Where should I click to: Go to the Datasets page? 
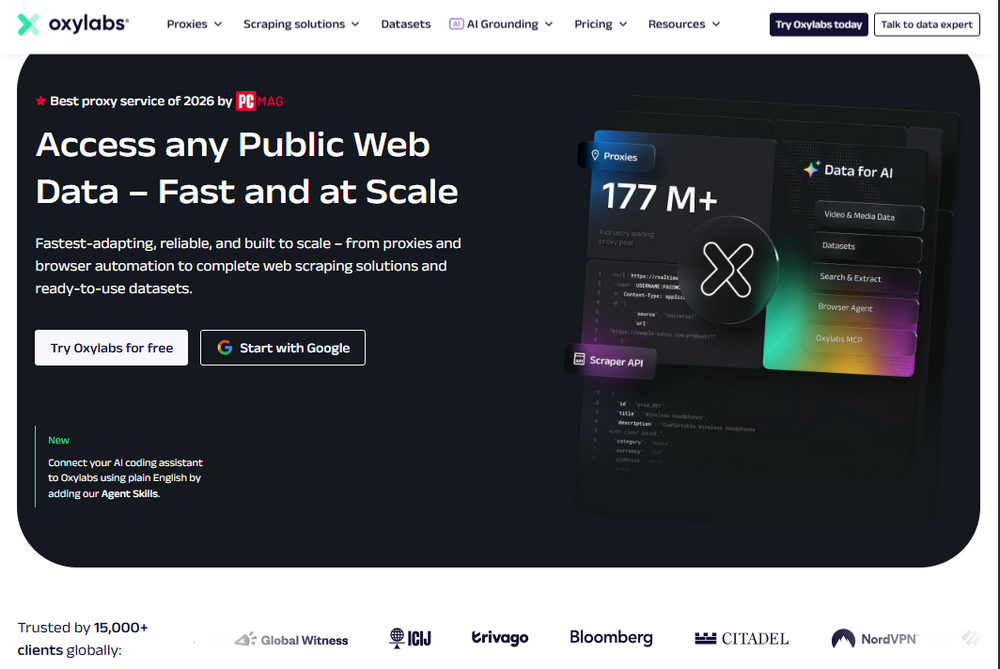click(x=406, y=24)
